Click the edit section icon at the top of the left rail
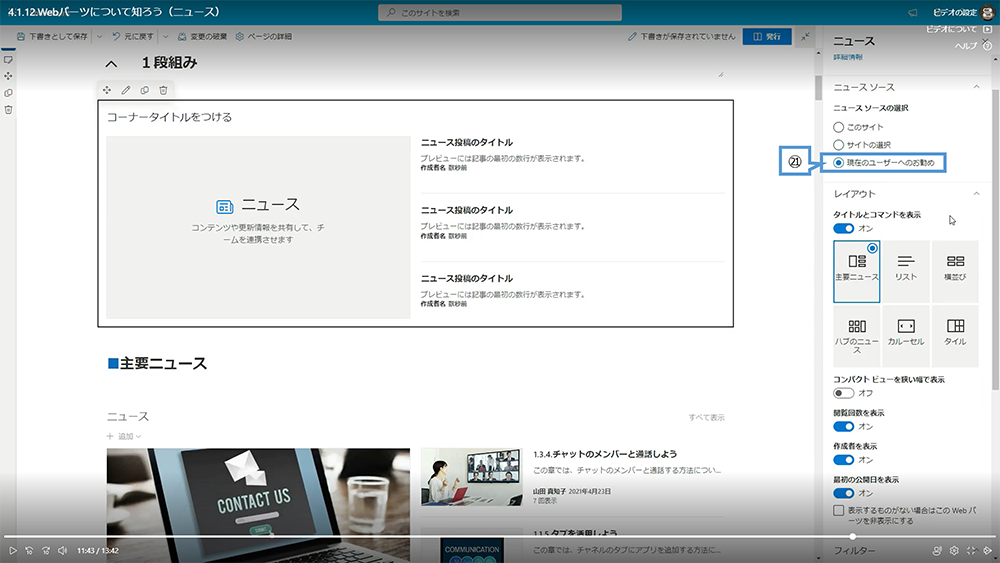This screenshot has height=563, width=1000. click(8, 59)
